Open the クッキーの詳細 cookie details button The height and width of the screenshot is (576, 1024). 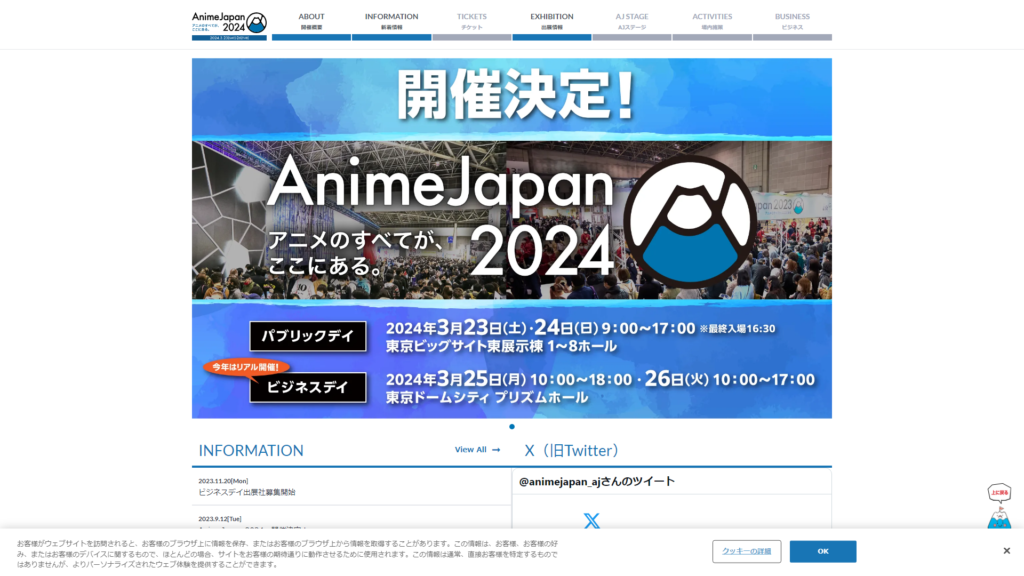pos(746,551)
